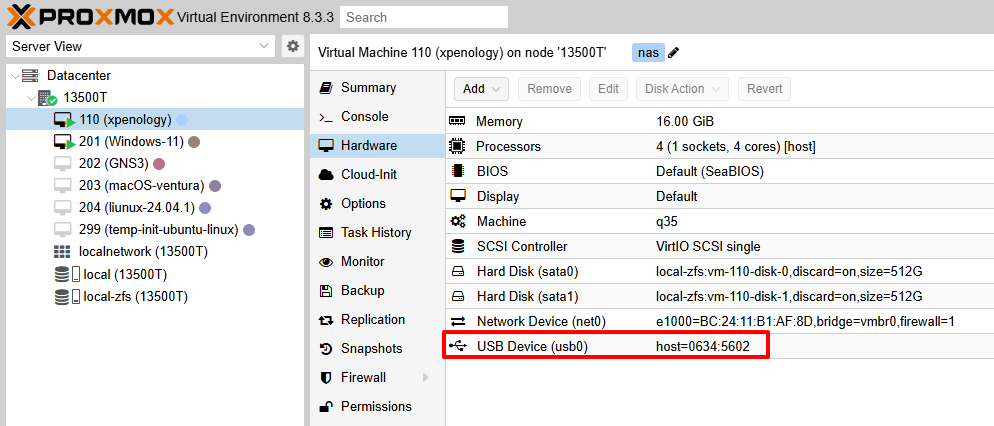
Task: Click the gear settings icon beside Server View
Action: click(292, 46)
